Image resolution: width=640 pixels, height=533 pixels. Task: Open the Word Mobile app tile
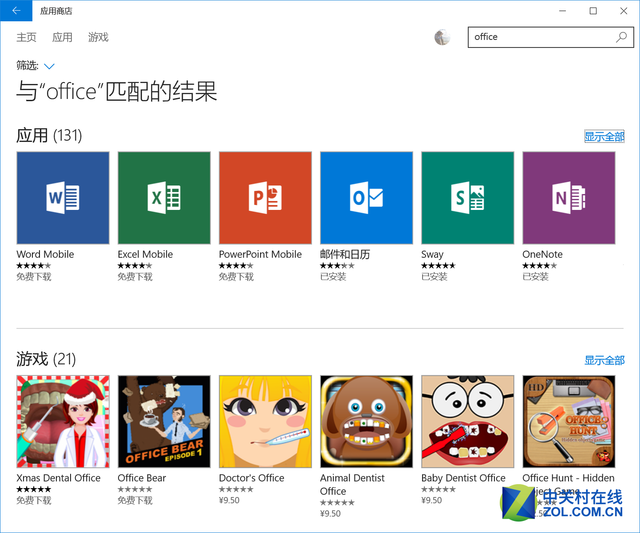(x=63, y=198)
